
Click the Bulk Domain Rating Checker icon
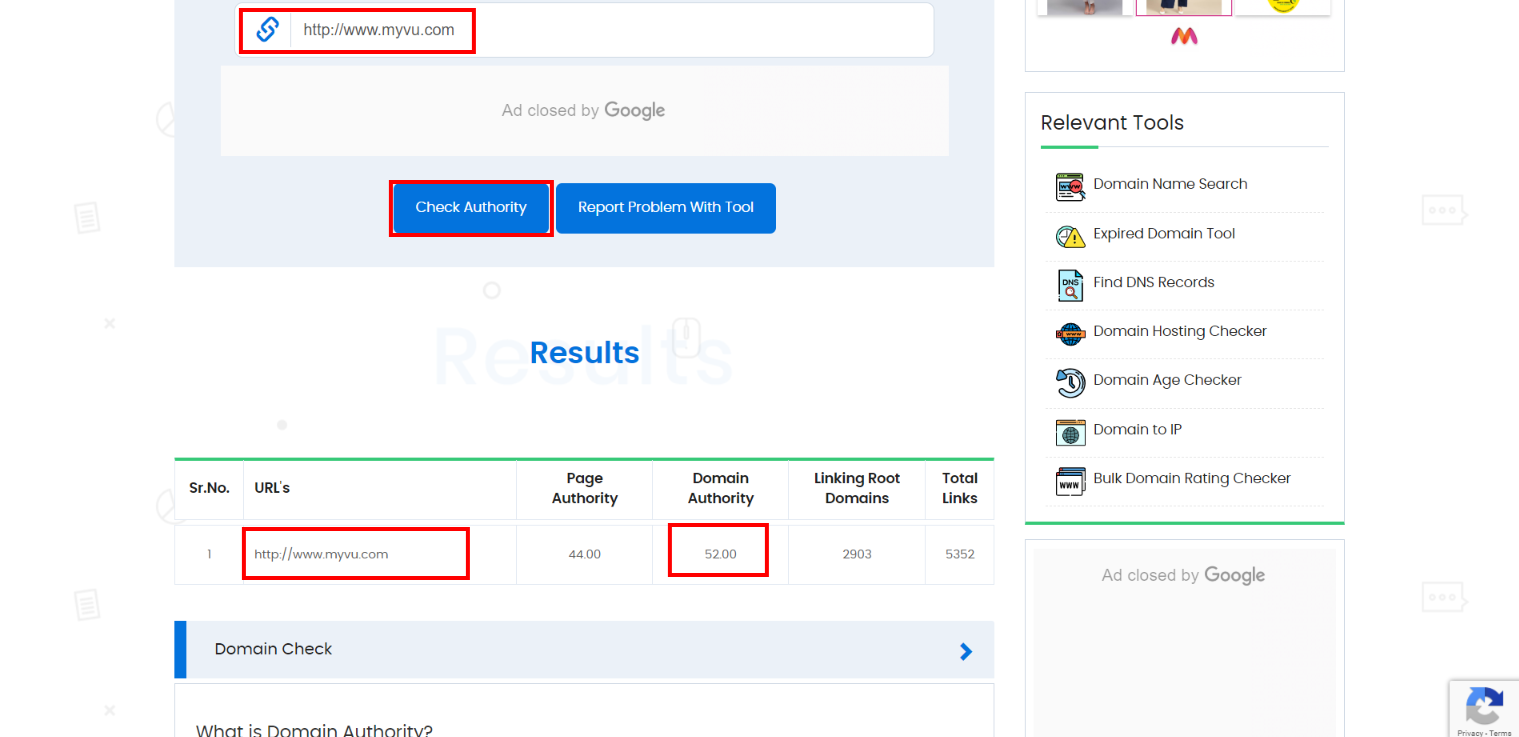tap(1070, 481)
